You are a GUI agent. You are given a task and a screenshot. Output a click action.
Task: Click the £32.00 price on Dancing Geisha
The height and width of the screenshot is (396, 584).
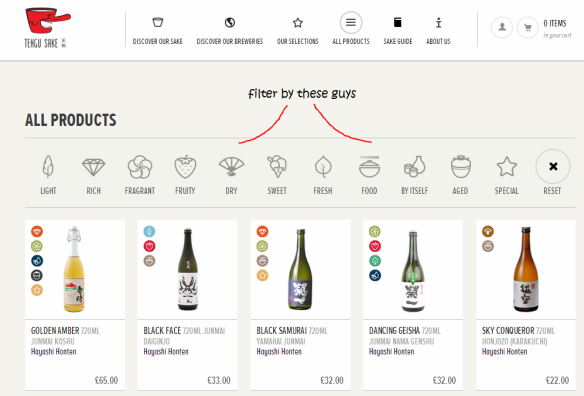coord(444,380)
